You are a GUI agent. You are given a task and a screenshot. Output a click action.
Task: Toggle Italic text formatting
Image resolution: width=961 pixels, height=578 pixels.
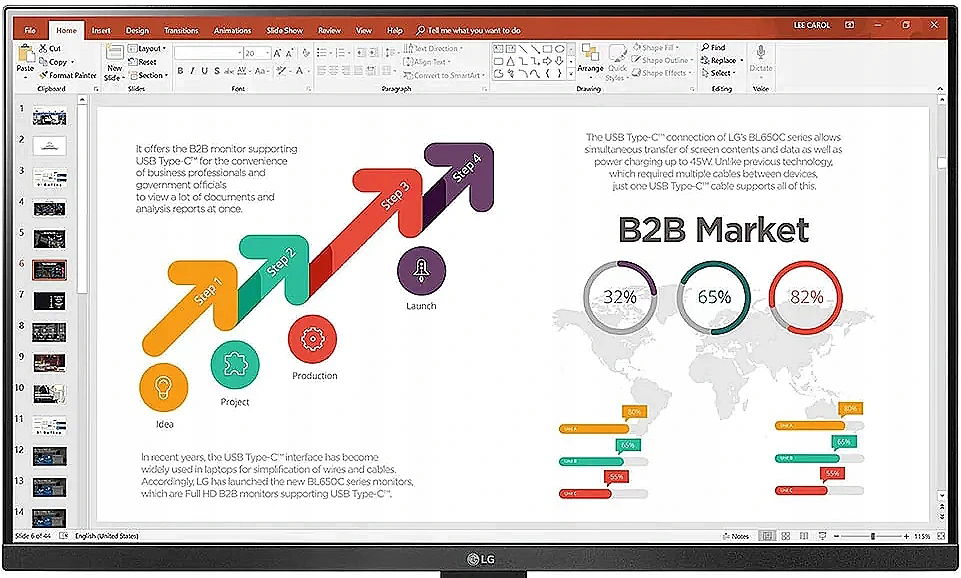pyautogui.click(x=192, y=71)
